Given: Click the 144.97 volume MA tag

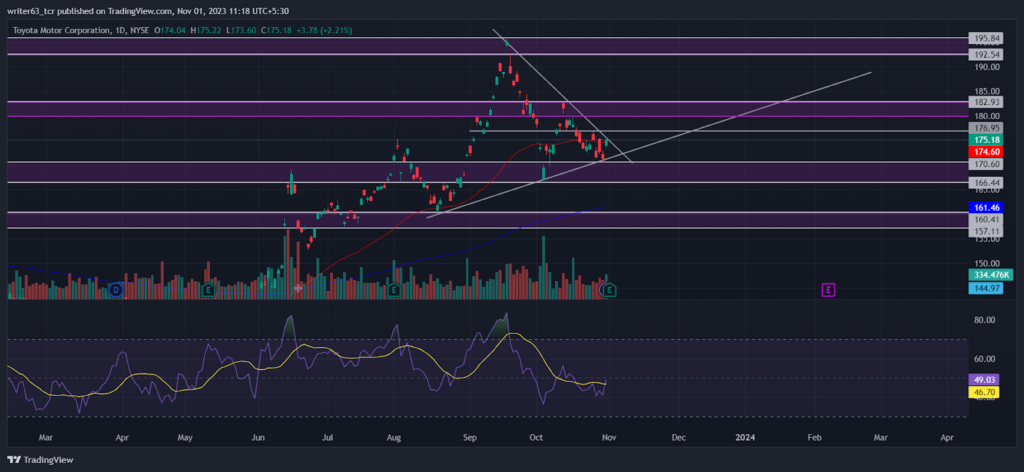Looking at the screenshot, I should [986, 288].
